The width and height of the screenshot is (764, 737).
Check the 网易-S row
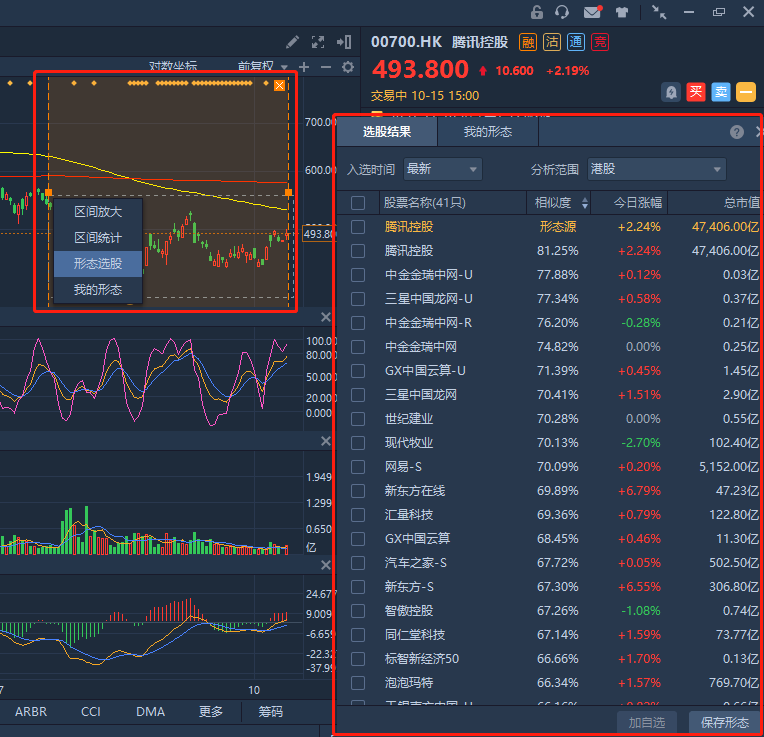click(x=358, y=467)
